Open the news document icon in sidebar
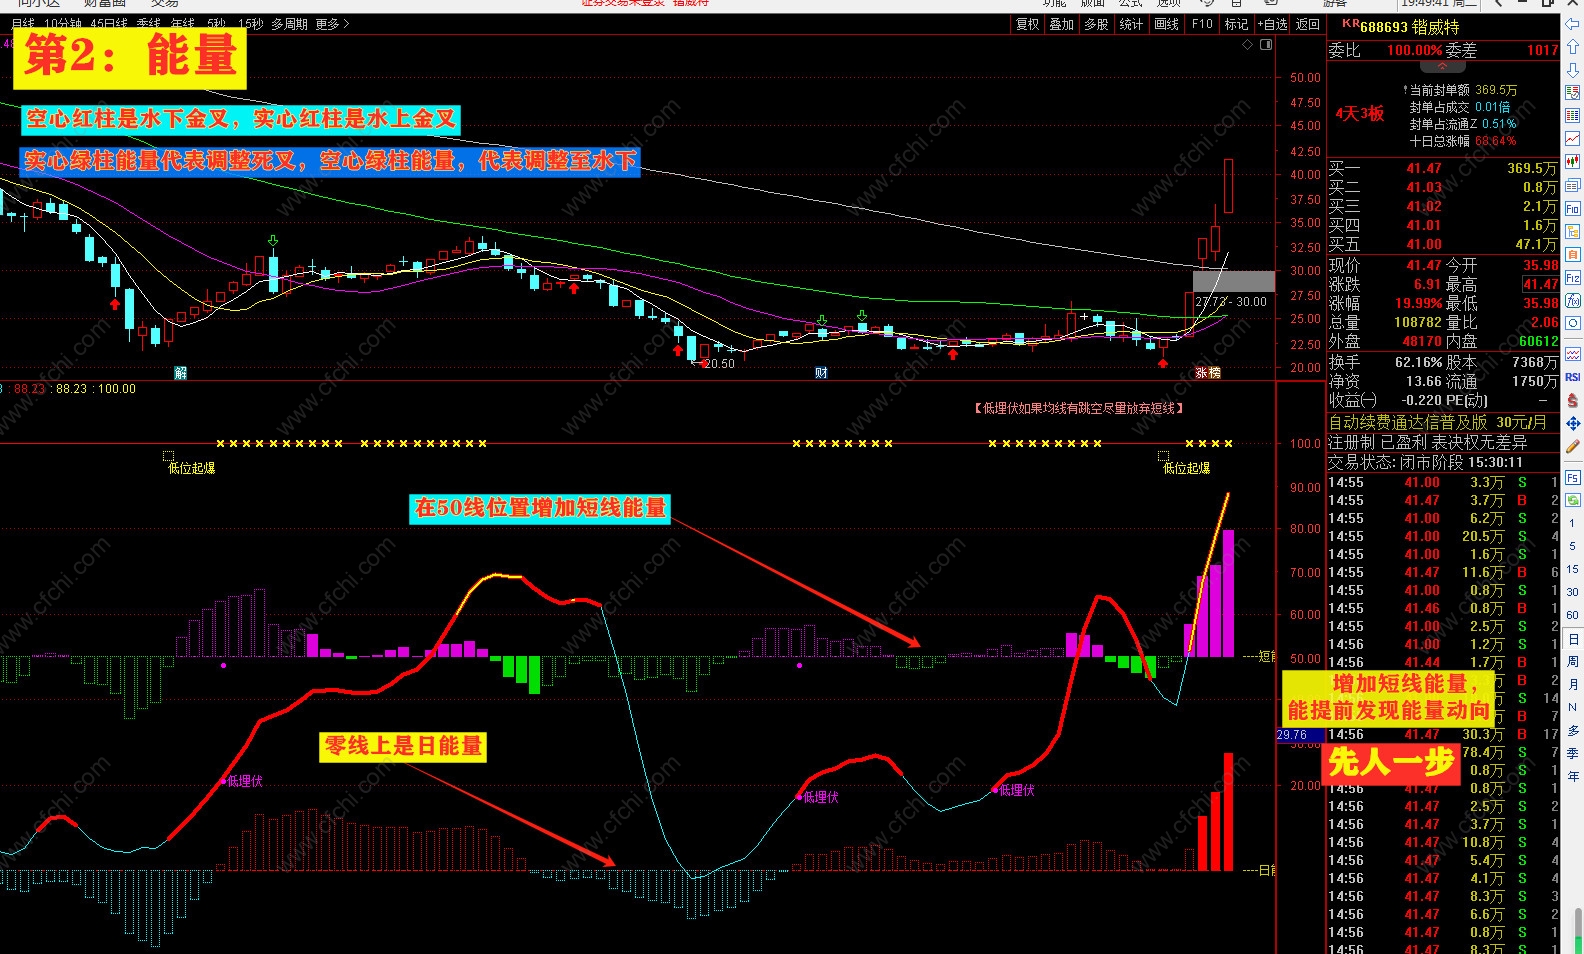 pyautogui.click(x=1572, y=185)
